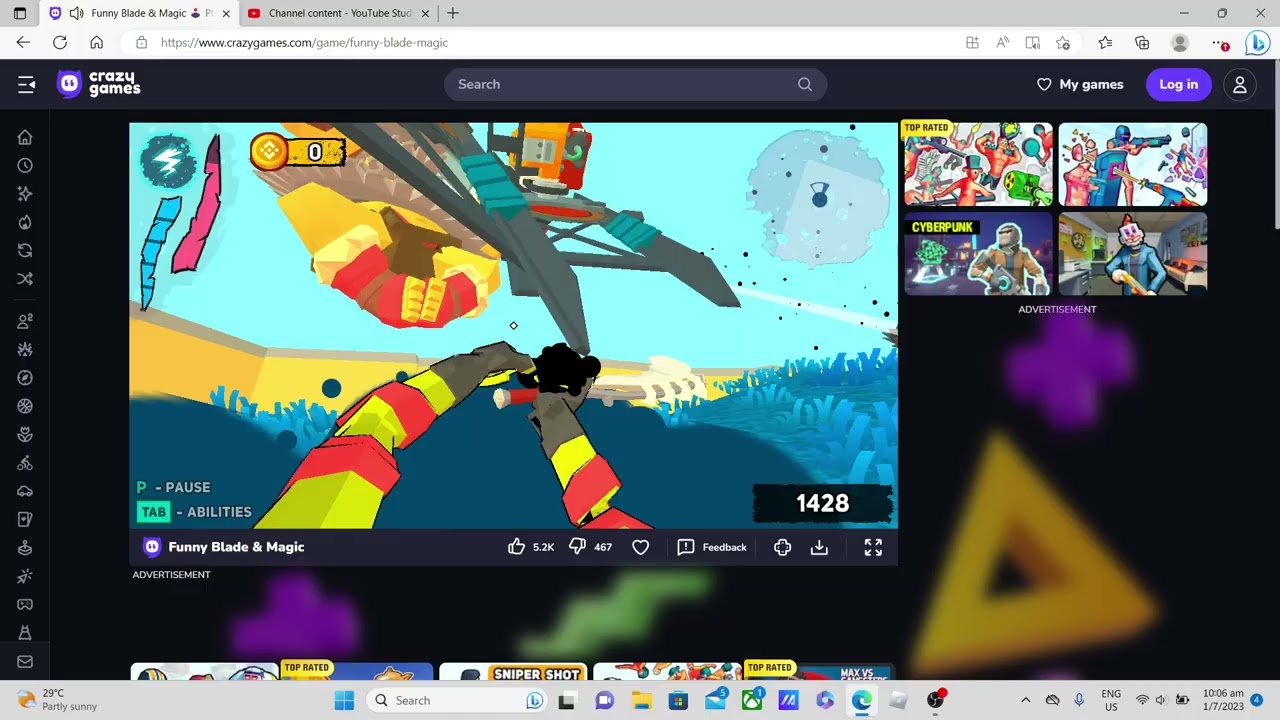The image size is (1280, 720).
Task: Open the clown shooter game thumbnail
Action: 1133,254
